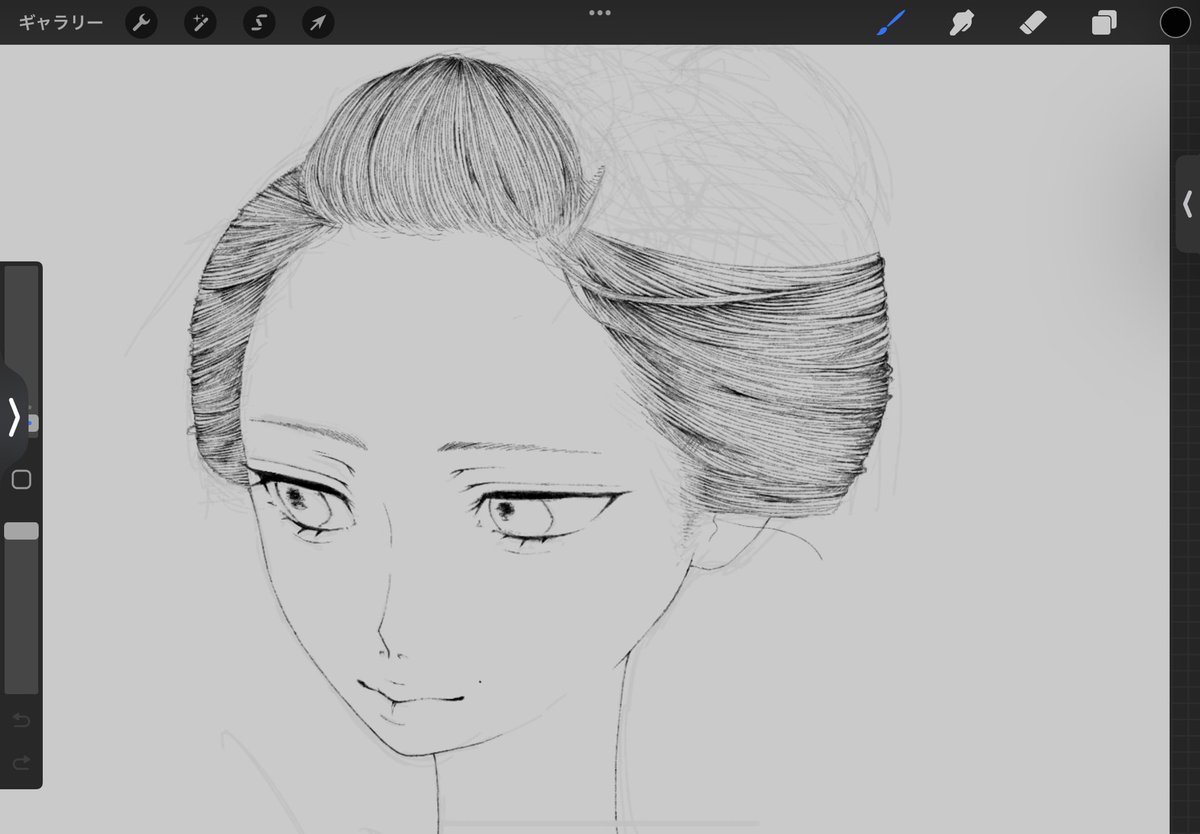
Task: Select the Selection S-shaped tool
Action: [259, 22]
